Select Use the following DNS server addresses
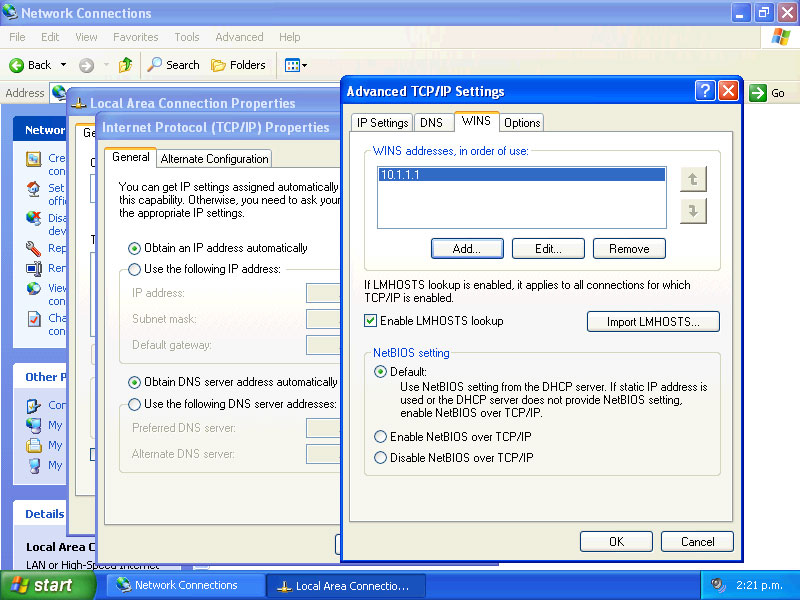Screen dimensions: 800x600 pos(134,405)
